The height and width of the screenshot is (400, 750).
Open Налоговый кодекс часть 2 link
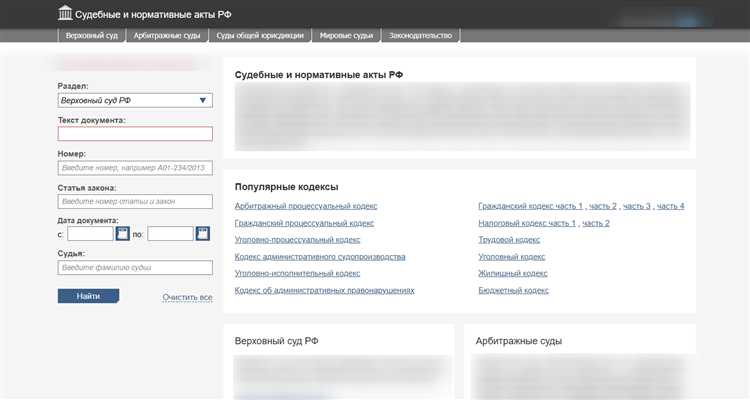[x=596, y=223]
